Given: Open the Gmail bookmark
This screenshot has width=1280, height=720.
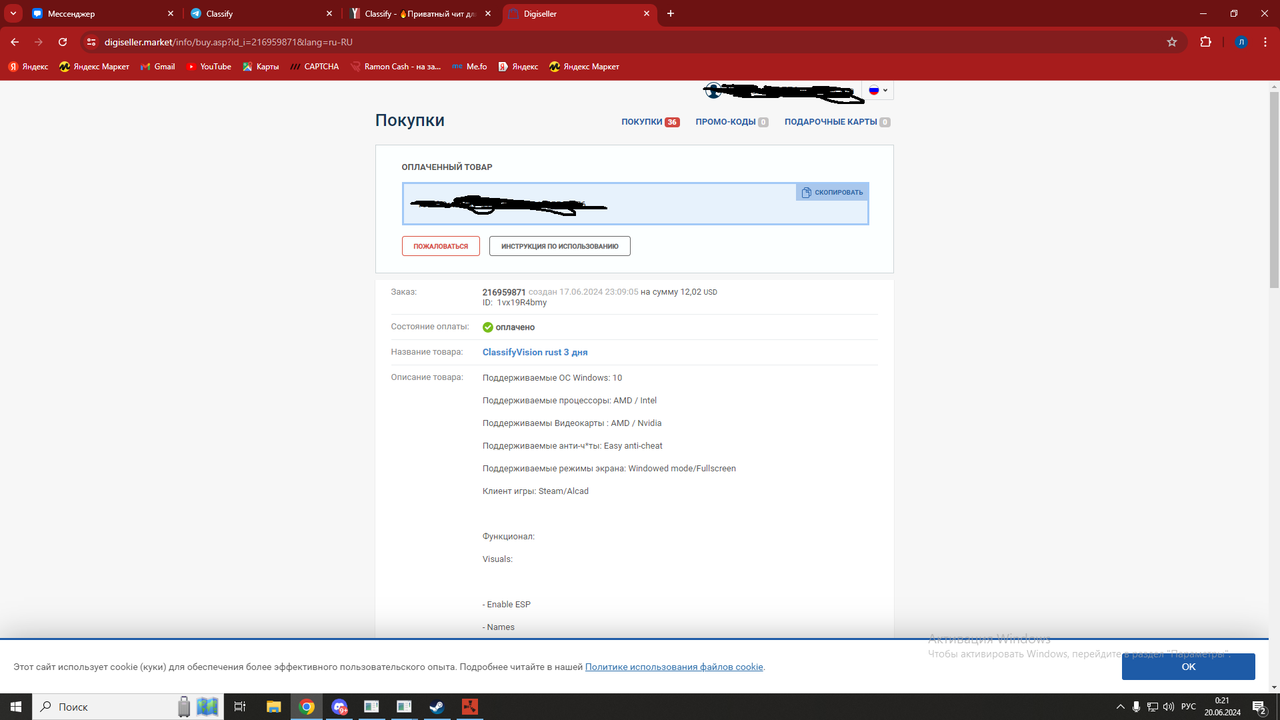Looking at the screenshot, I should coord(158,67).
